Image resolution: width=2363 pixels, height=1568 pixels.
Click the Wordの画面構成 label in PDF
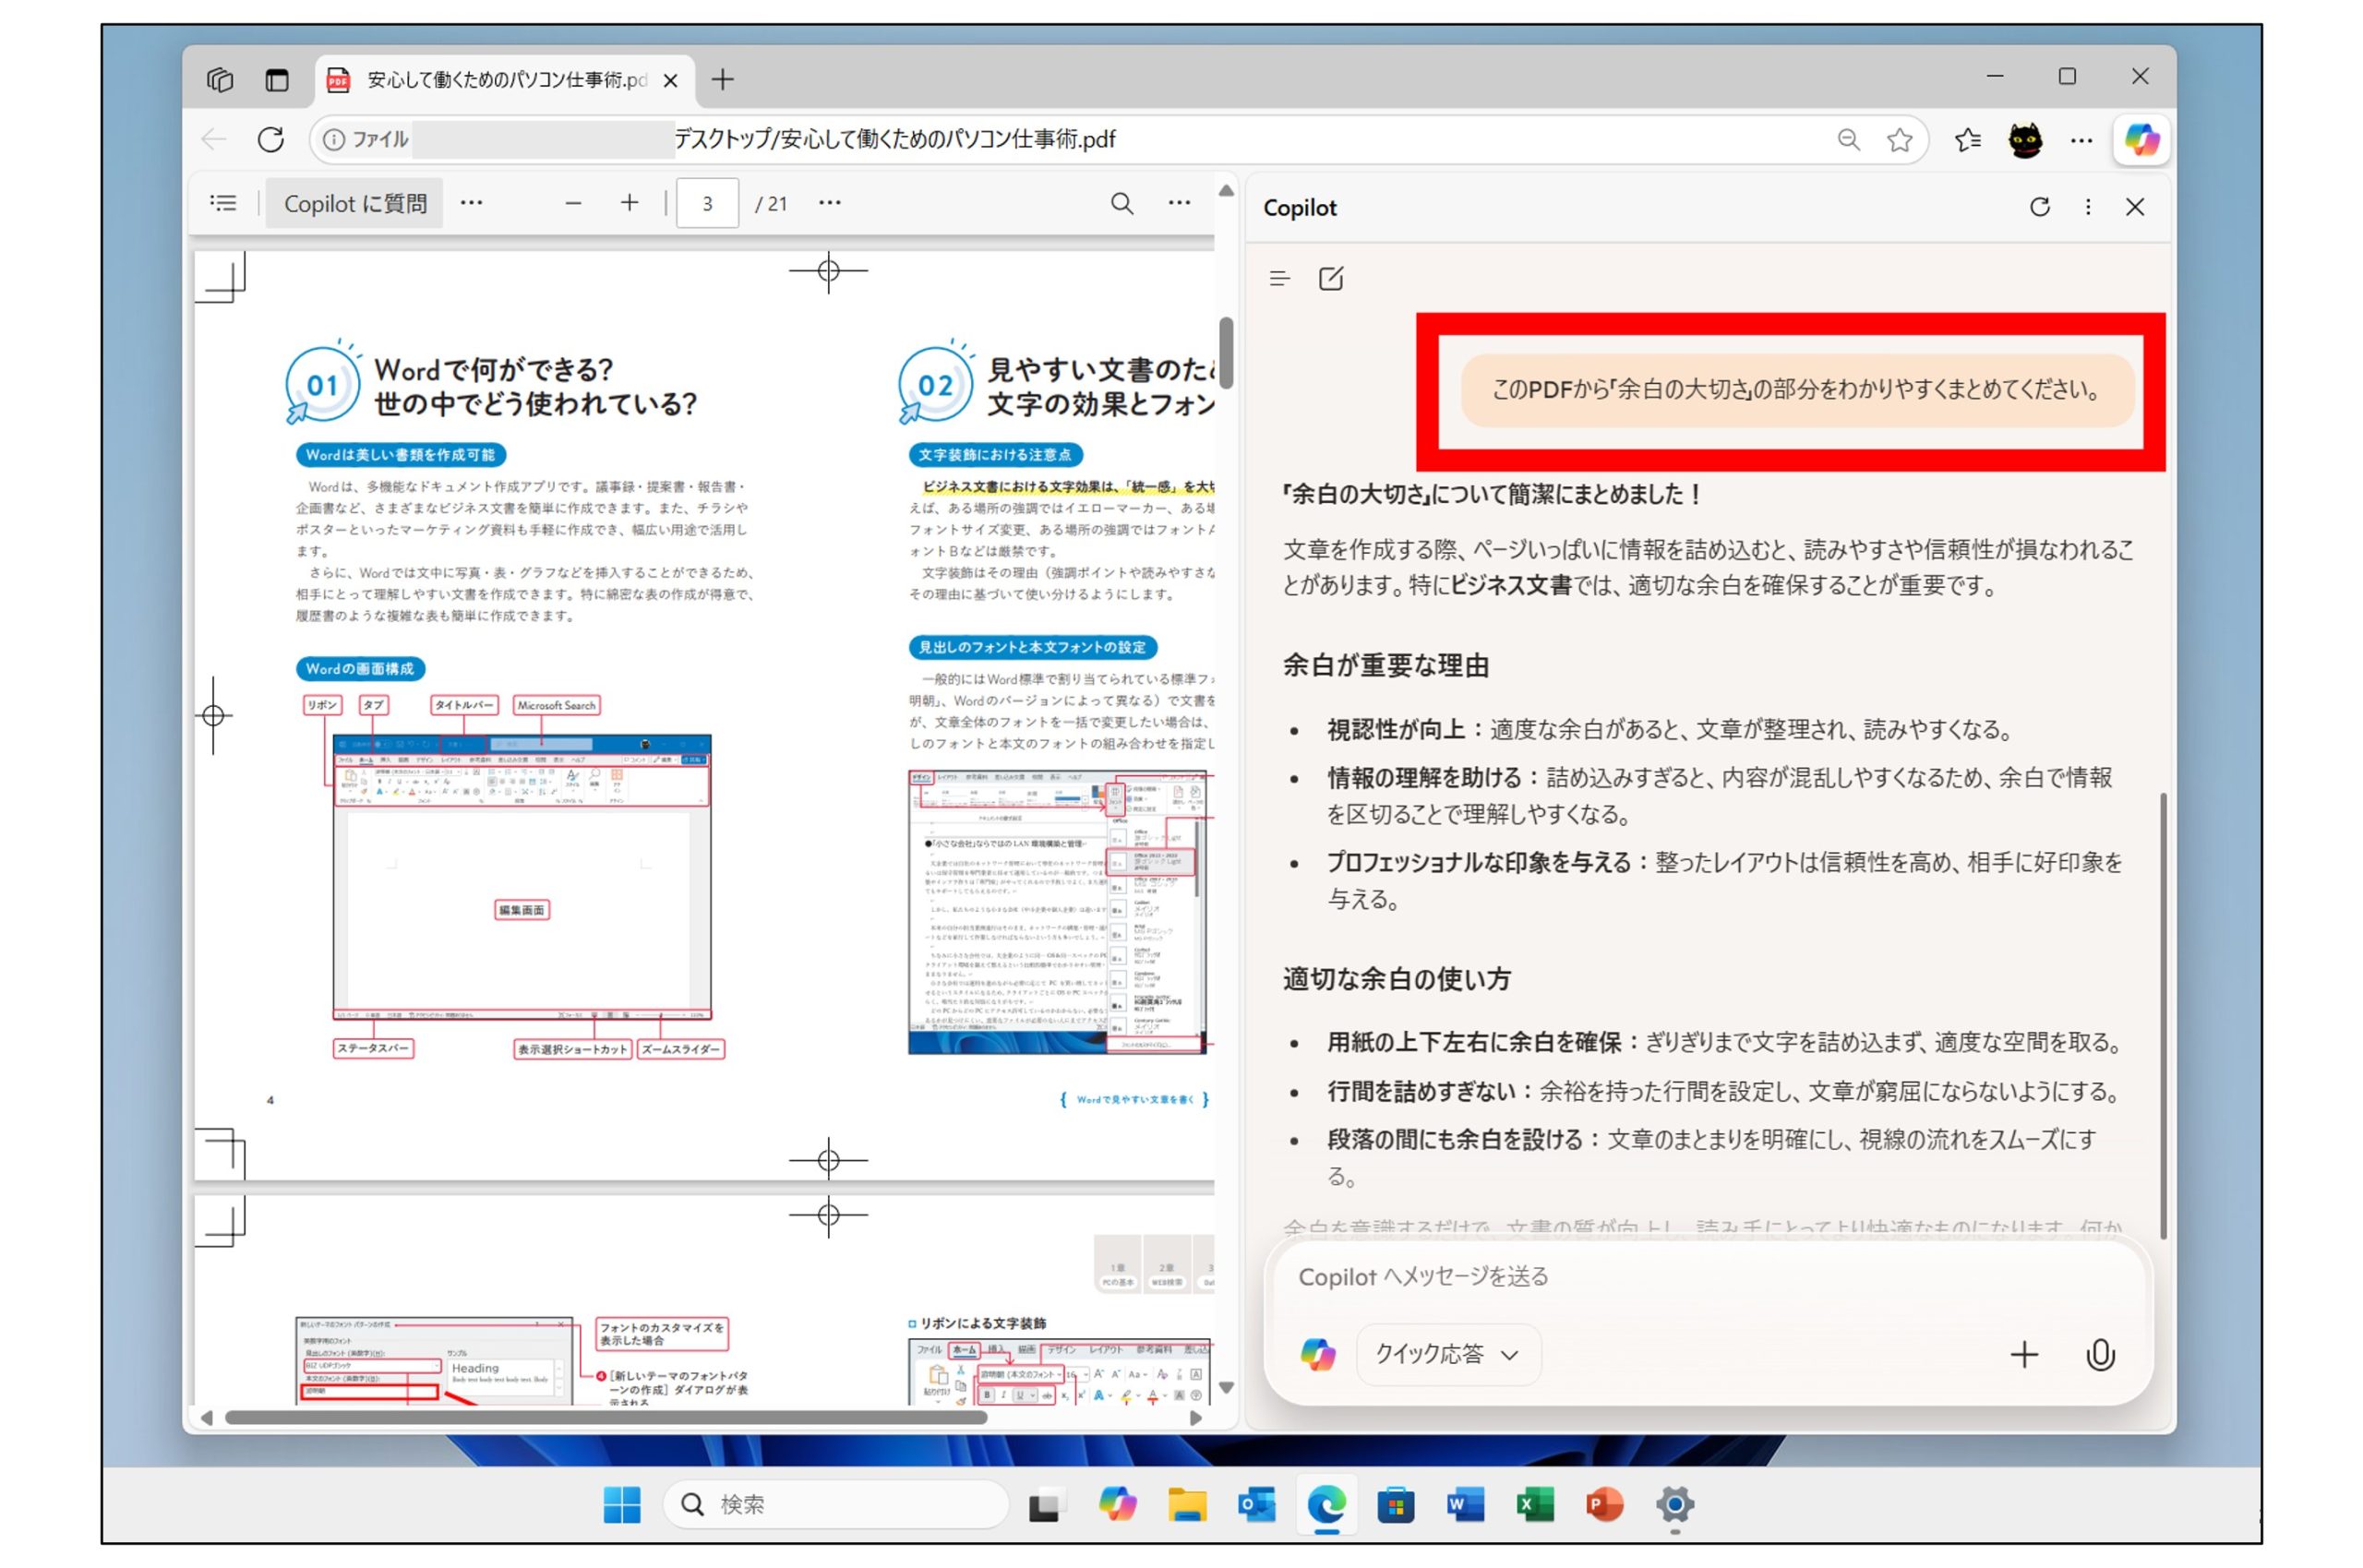[x=360, y=668]
